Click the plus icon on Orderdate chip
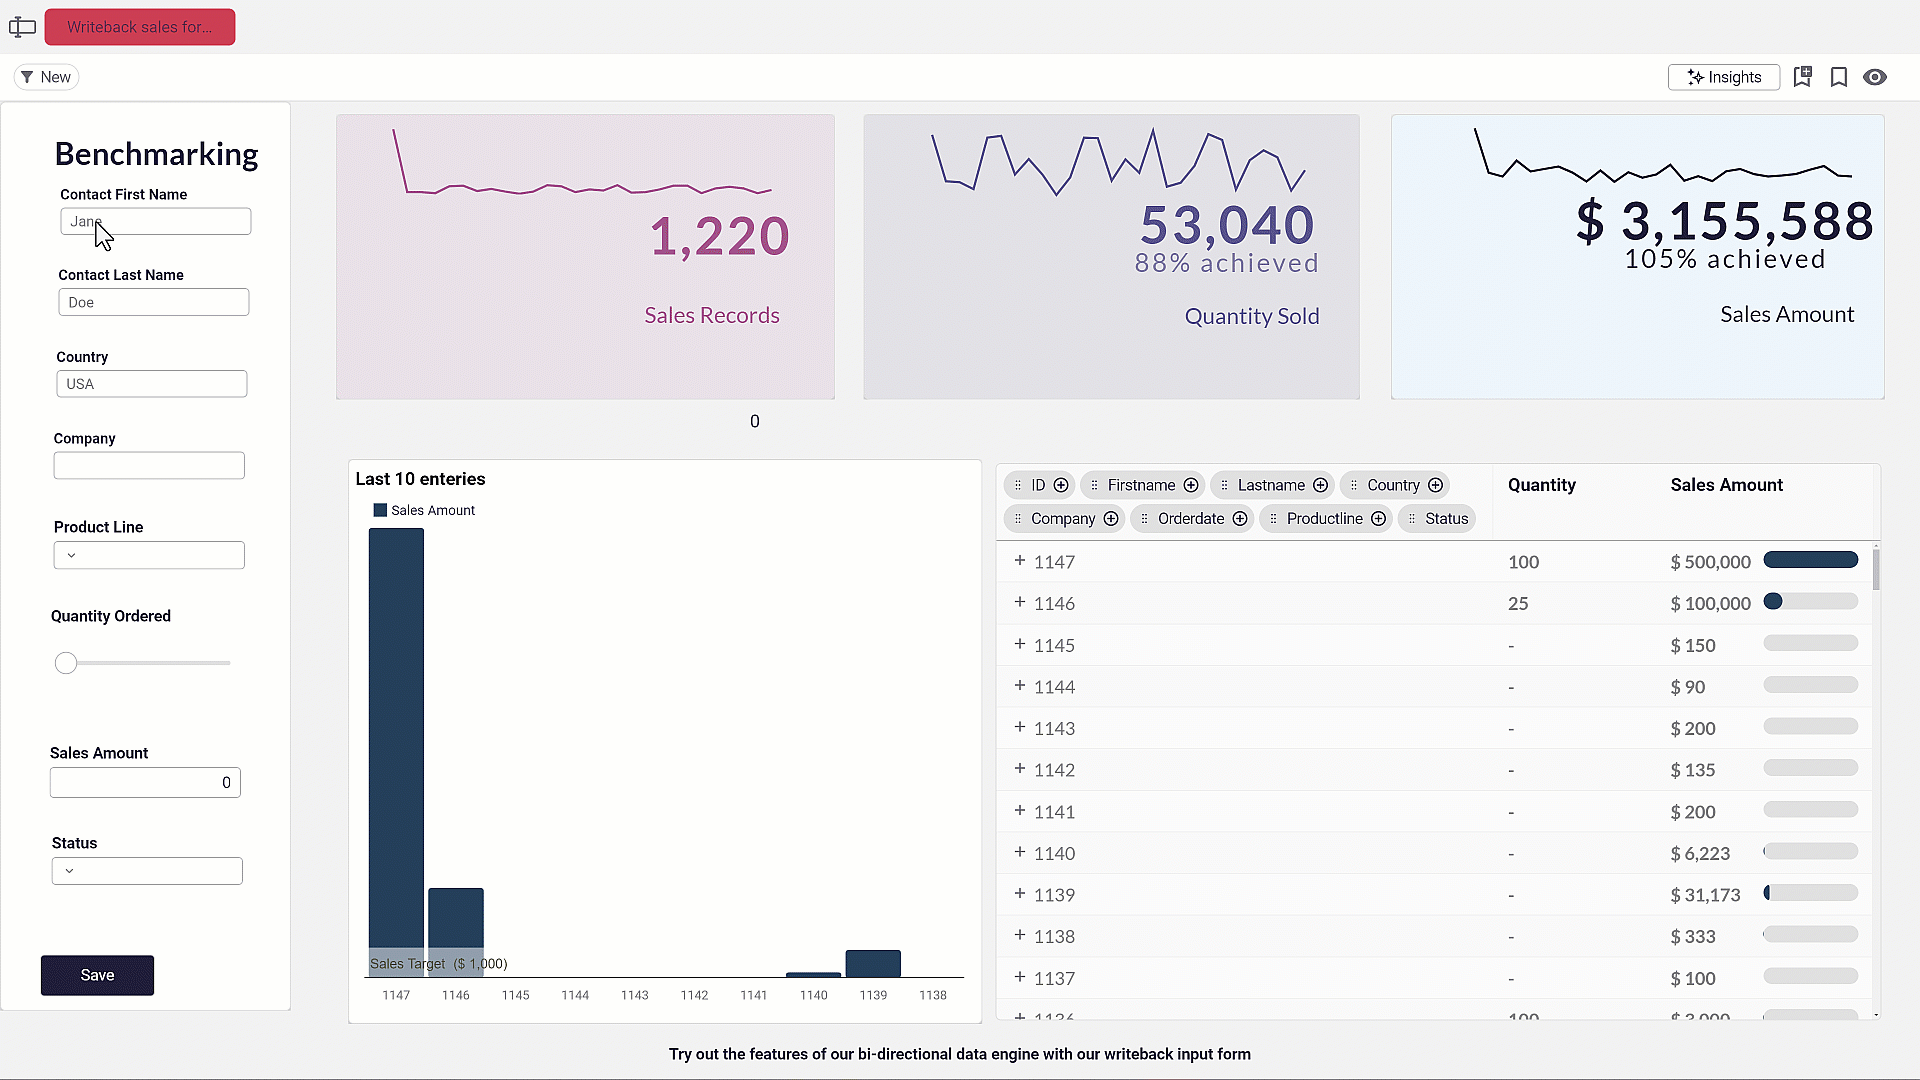Image resolution: width=1920 pixels, height=1080 pixels. 1240,518
